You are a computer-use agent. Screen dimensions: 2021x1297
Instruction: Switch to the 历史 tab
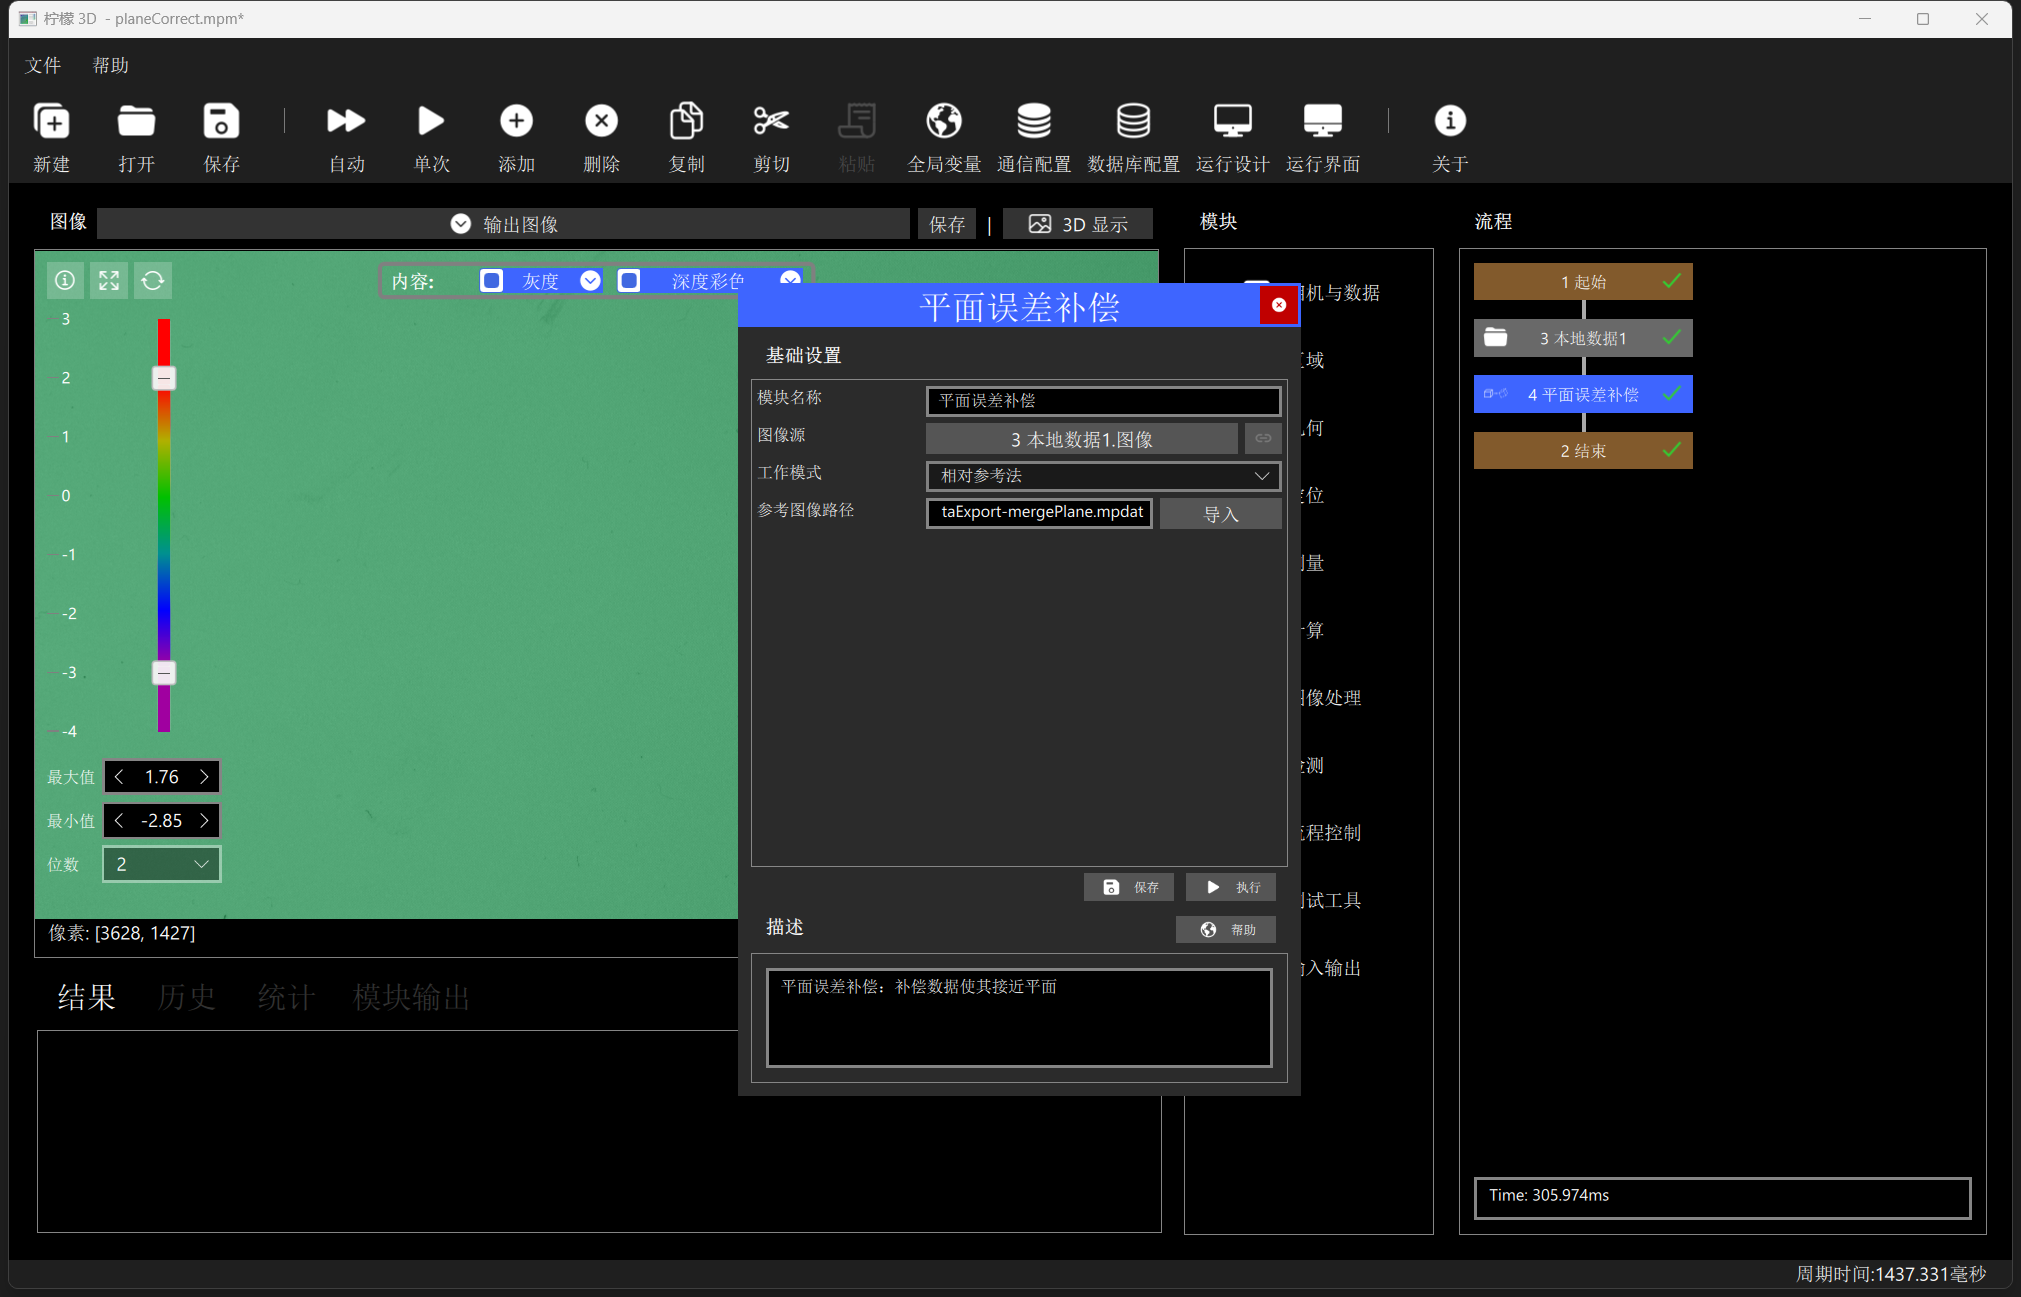186,997
